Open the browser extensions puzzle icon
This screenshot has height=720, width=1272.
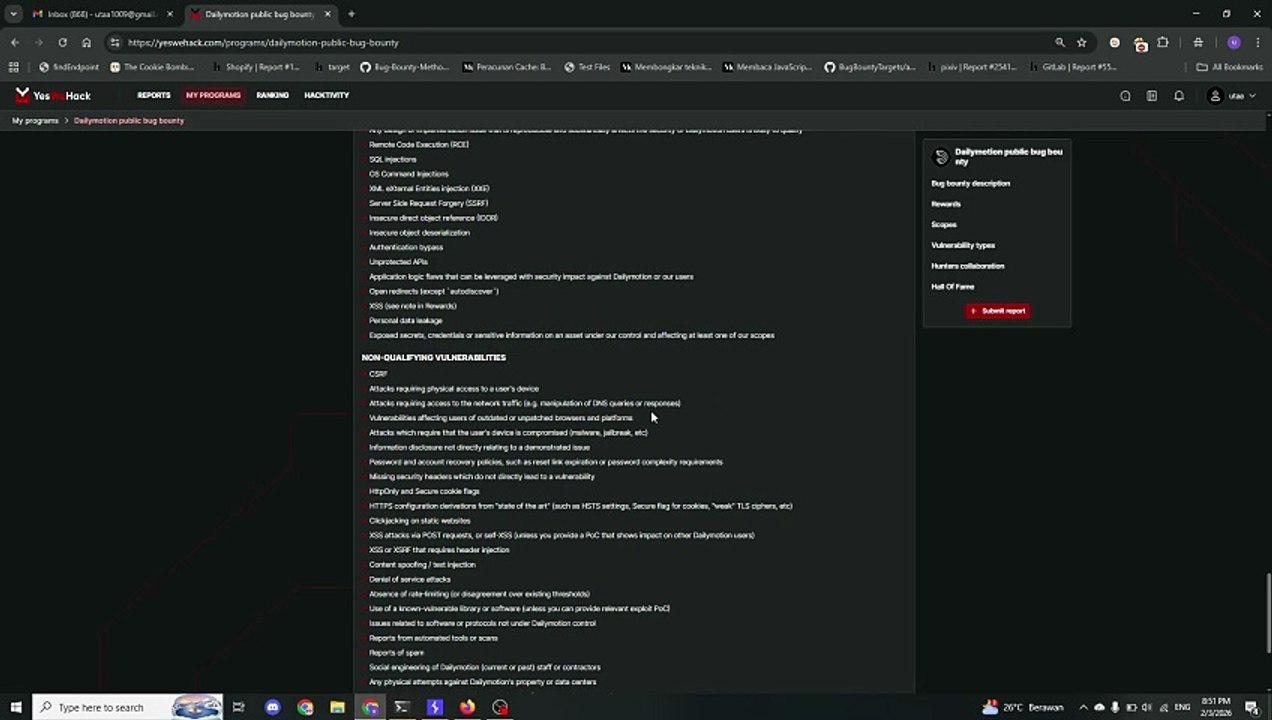click(x=1162, y=43)
